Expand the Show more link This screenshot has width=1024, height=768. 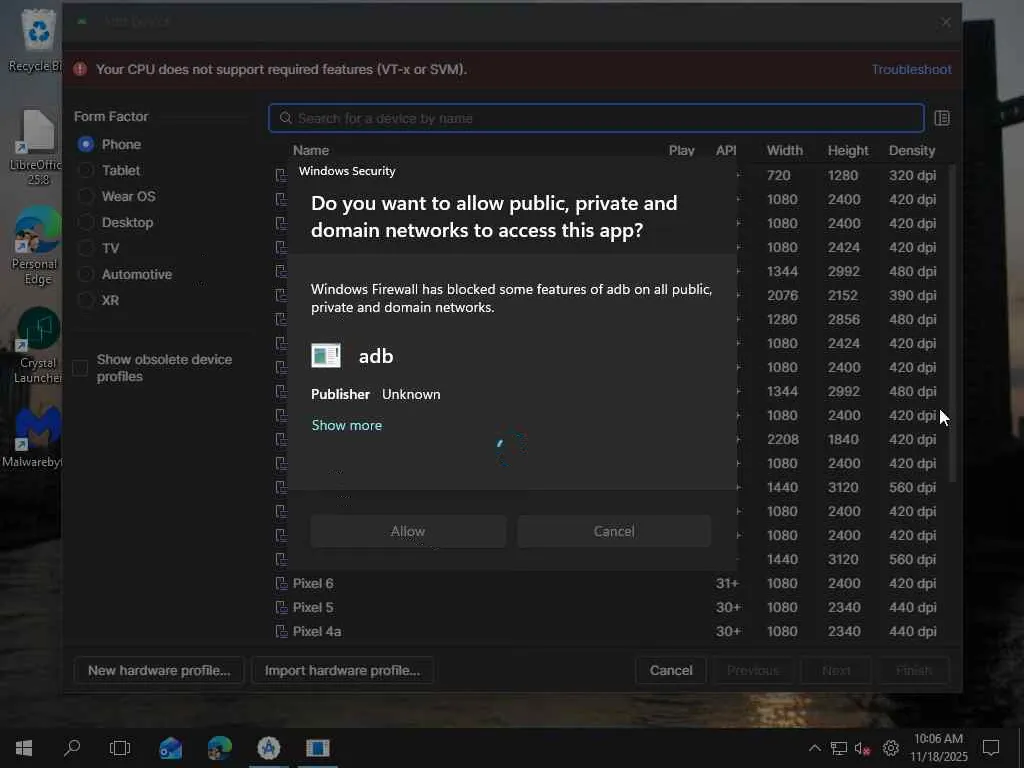(x=347, y=425)
